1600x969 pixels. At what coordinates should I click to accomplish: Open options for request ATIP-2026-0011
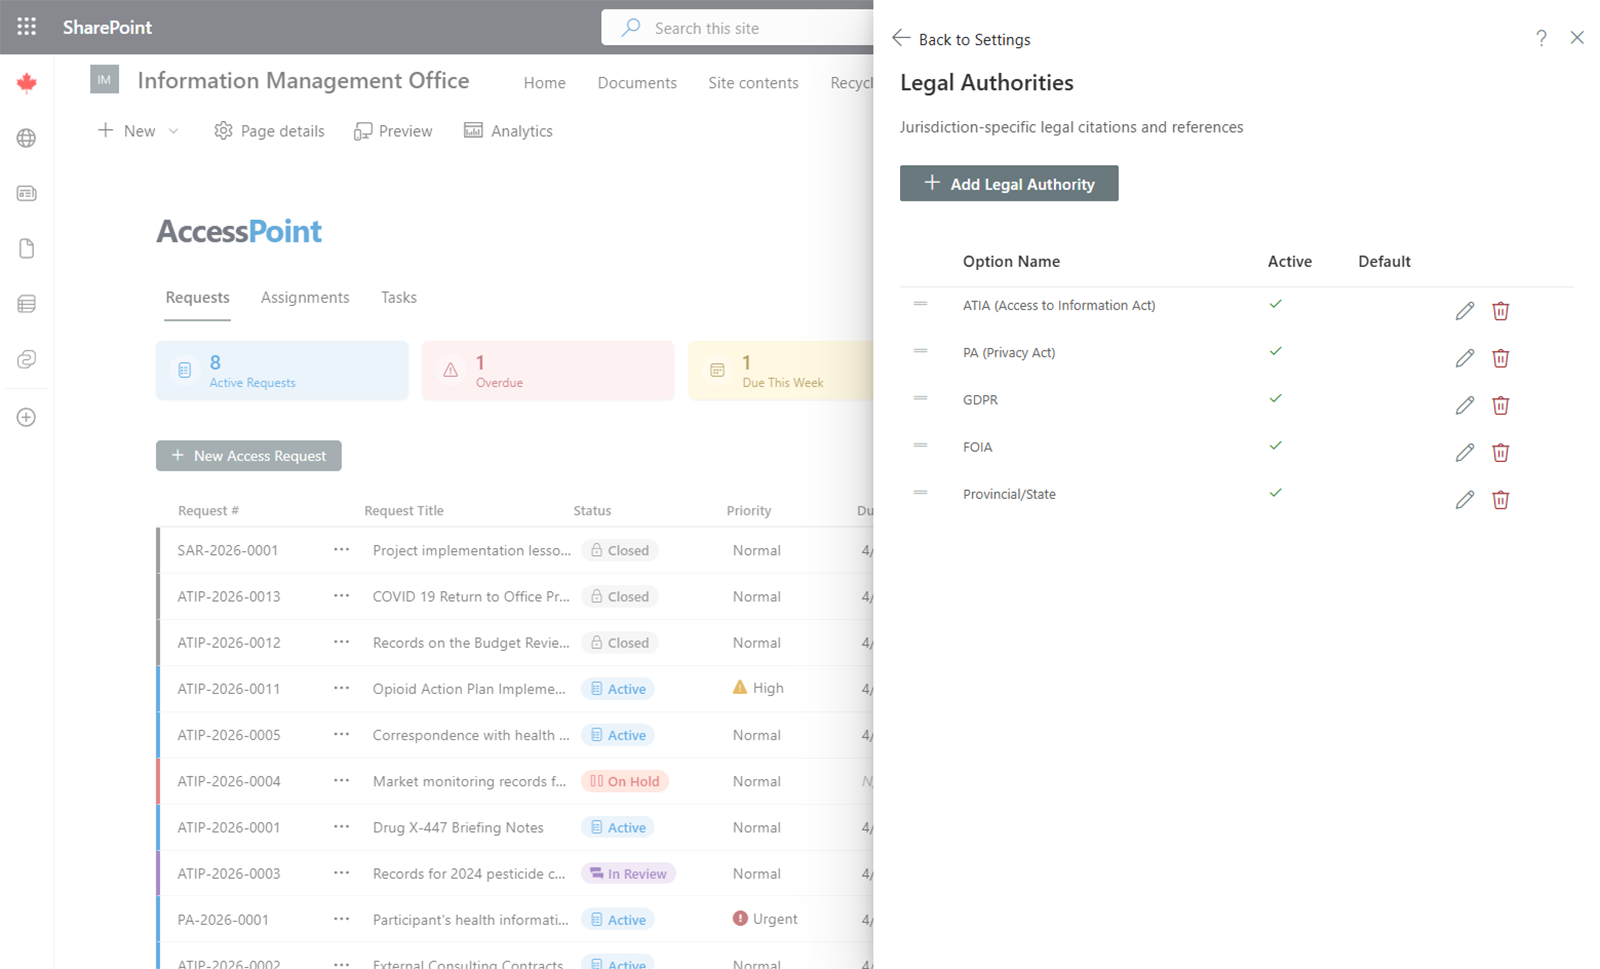[340, 688]
